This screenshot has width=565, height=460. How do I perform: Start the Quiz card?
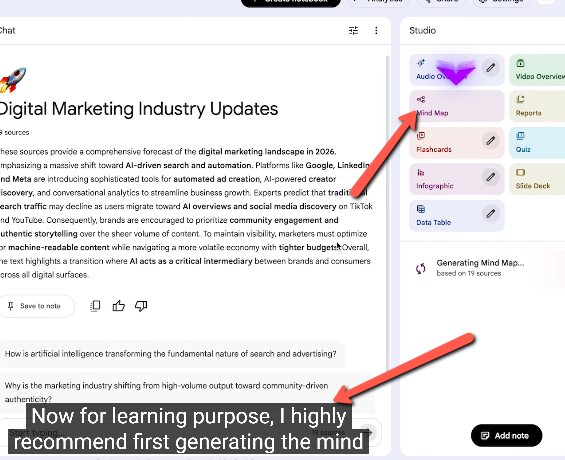537,143
